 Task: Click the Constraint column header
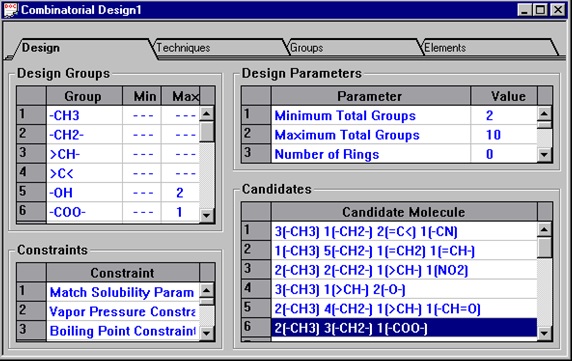click(x=123, y=273)
